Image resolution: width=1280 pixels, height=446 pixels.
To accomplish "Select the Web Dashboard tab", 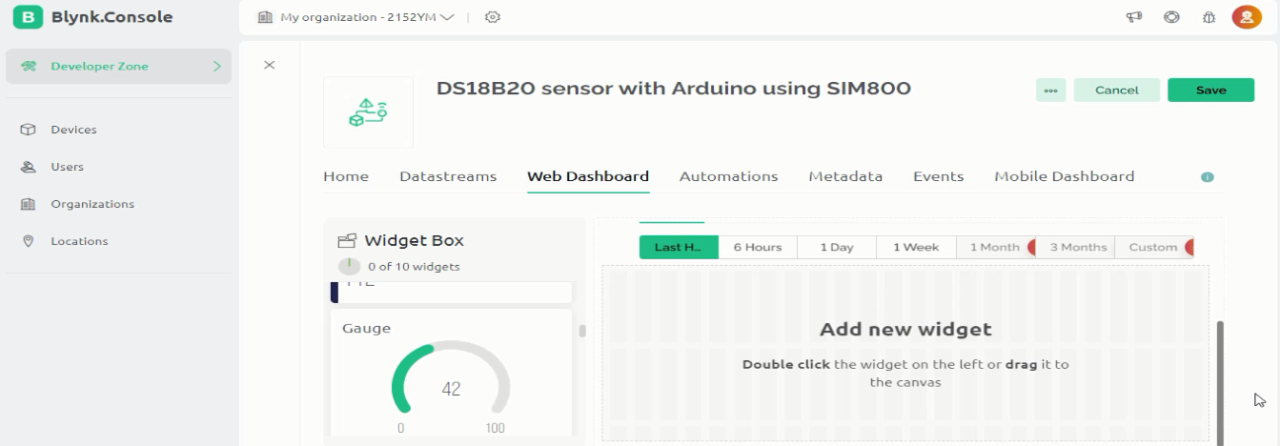I will click(x=588, y=176).
